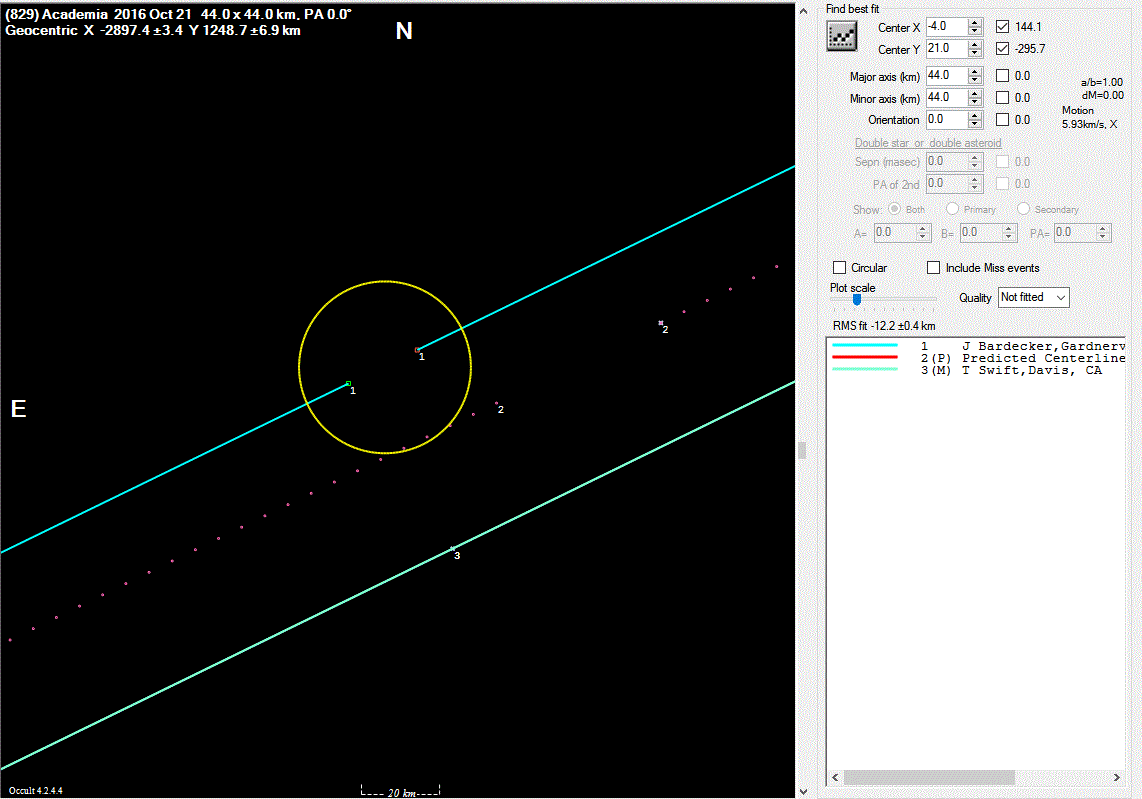Click the Find best fit chart icon
Screen dimensions: 1142x799
pos(841,36)
